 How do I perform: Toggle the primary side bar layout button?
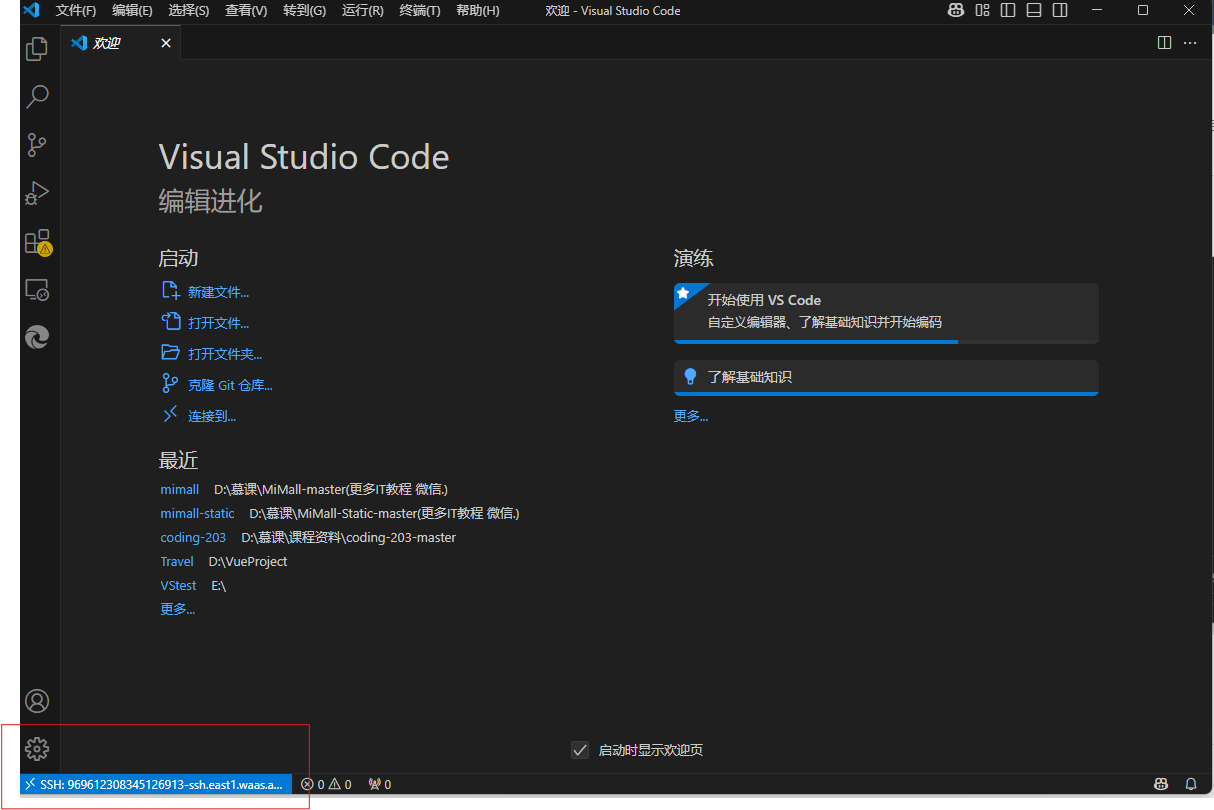(1008, 11)
